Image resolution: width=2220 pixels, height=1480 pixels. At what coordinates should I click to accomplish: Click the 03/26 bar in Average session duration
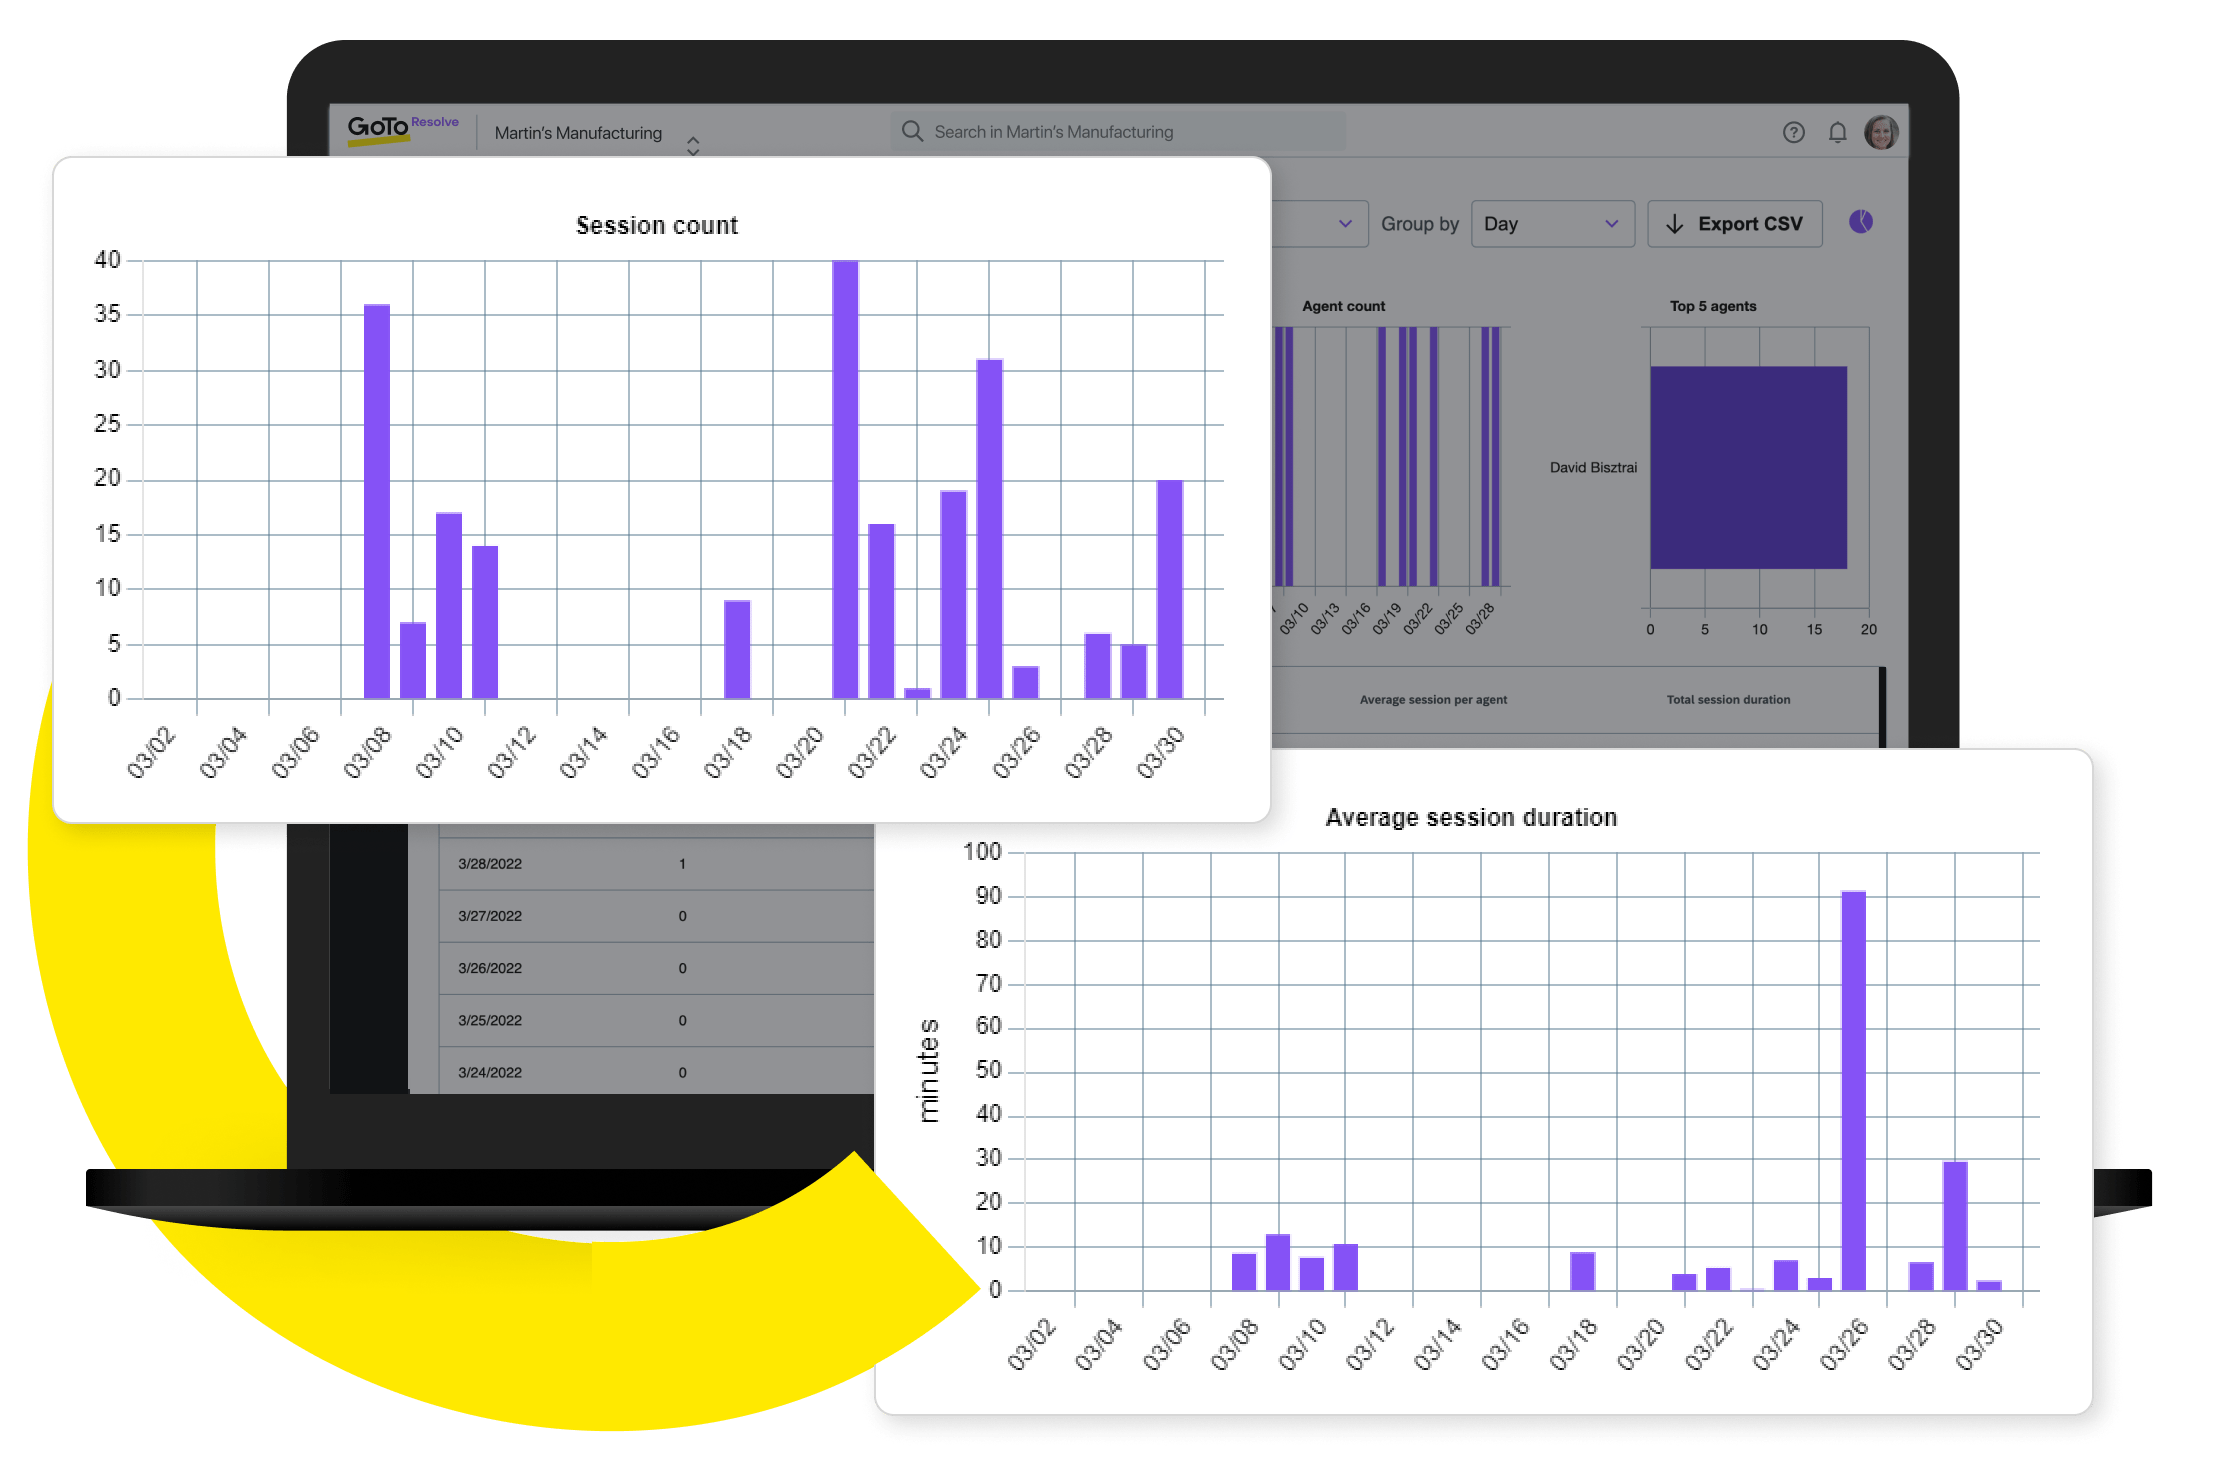[x=1853, y=1090]
